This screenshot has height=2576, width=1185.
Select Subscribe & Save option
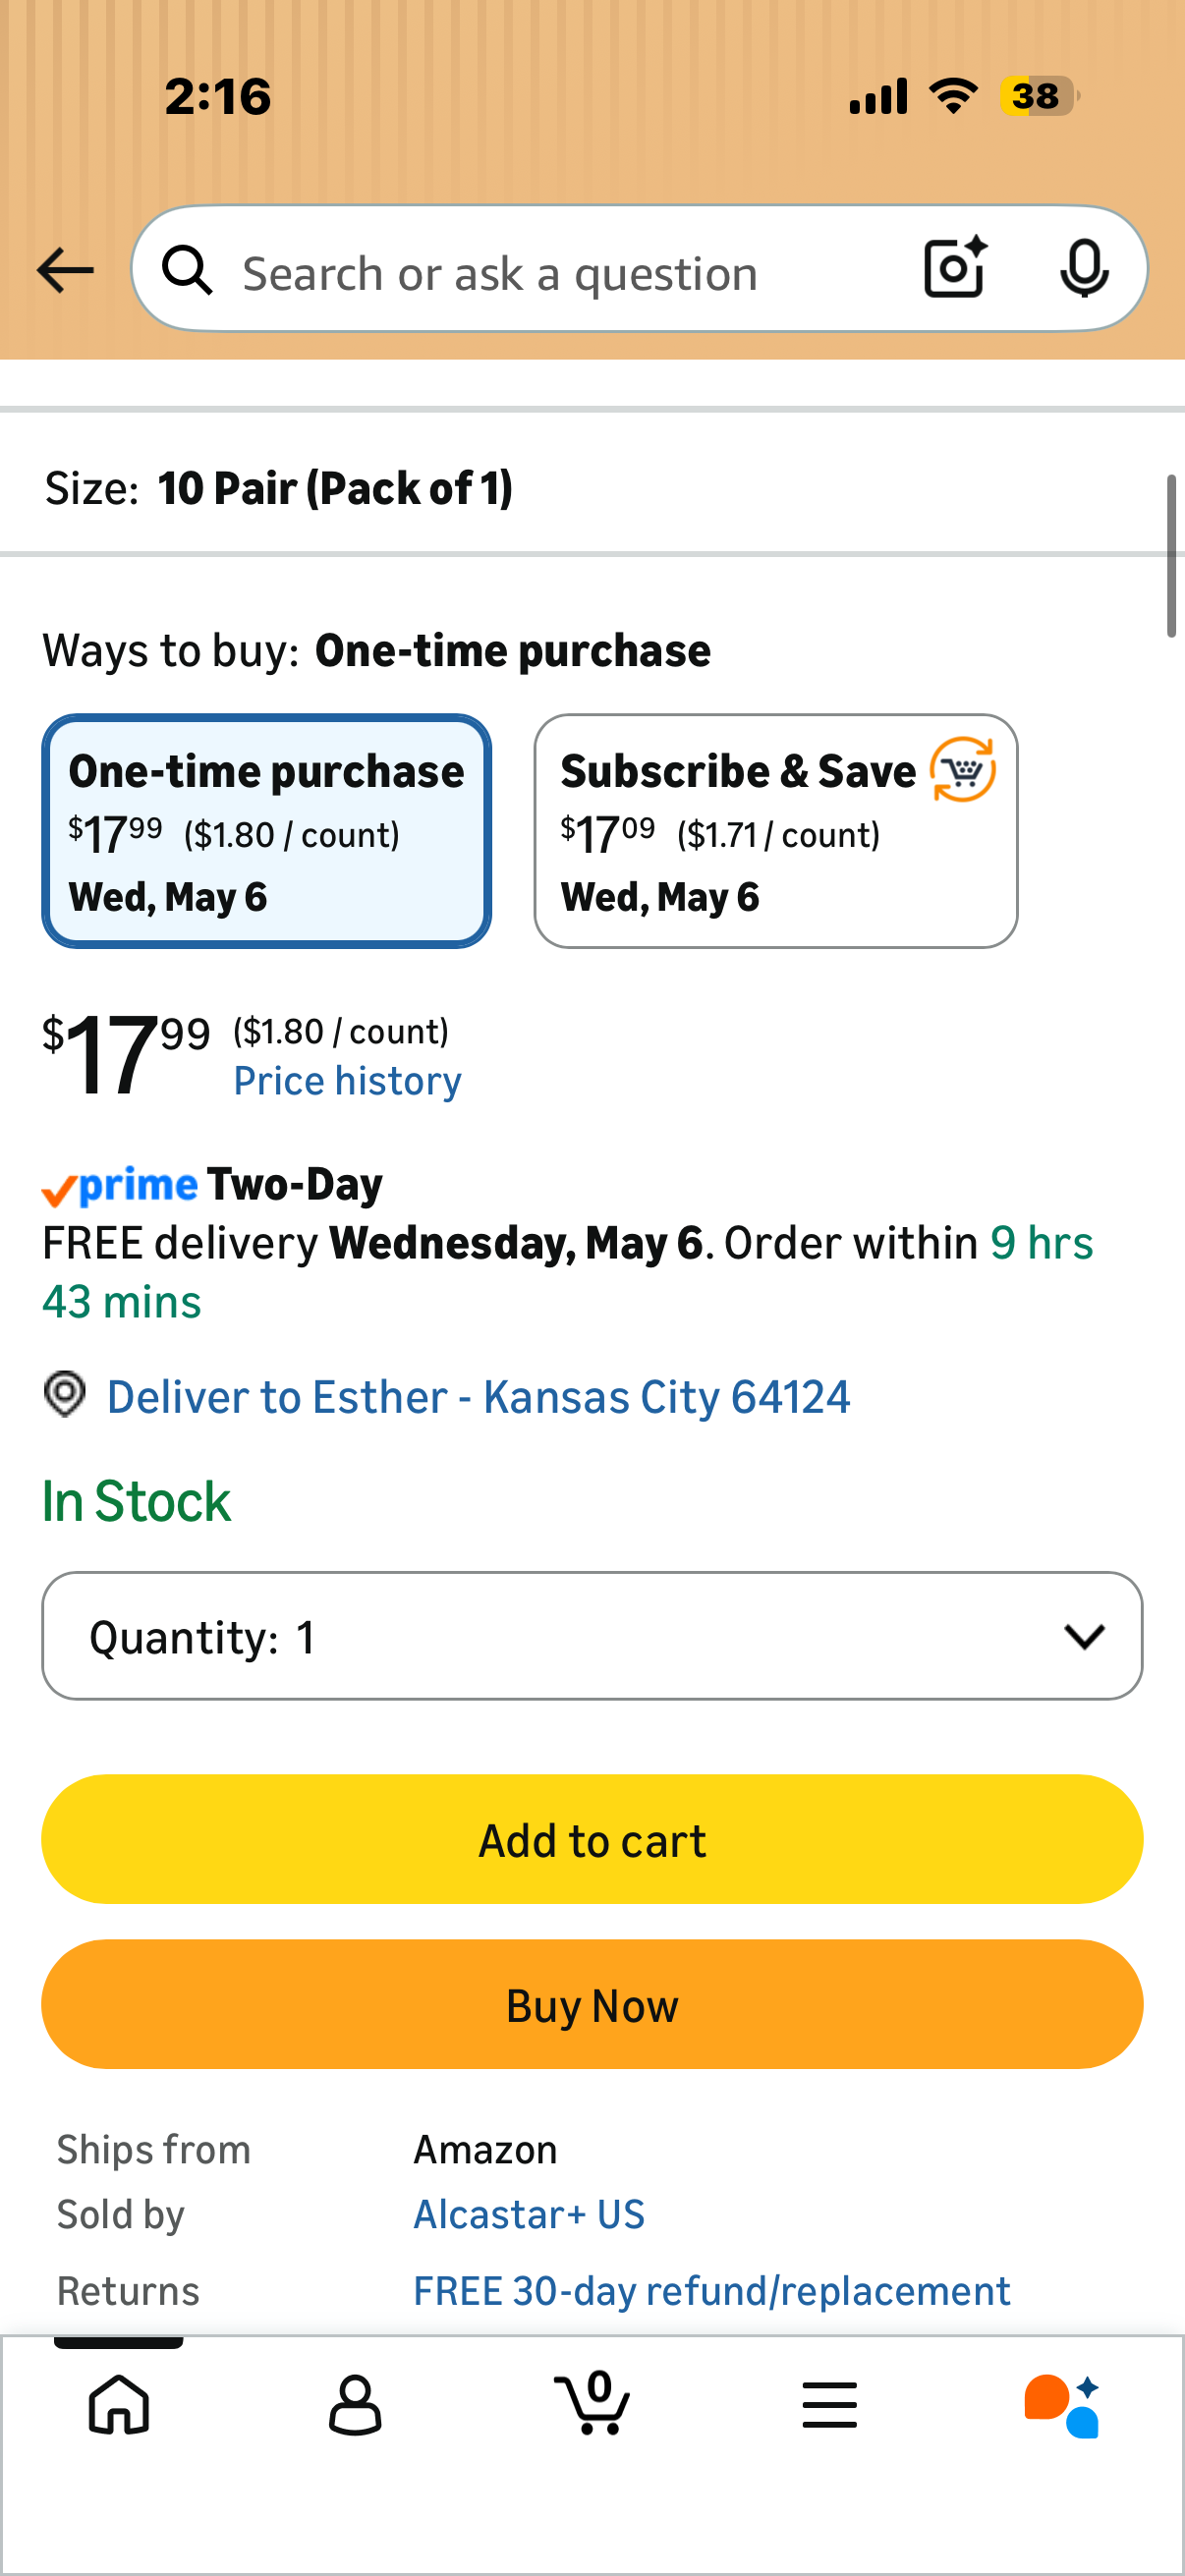776,831
